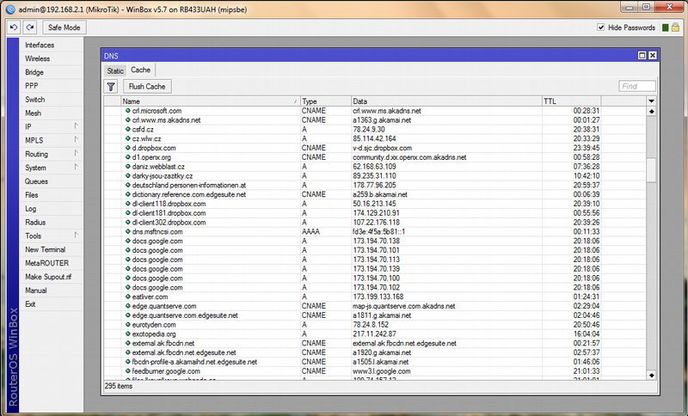The image size is (688, 416).
Task: Click the WinBox app icon in title bar
Action: coord(11,9)
